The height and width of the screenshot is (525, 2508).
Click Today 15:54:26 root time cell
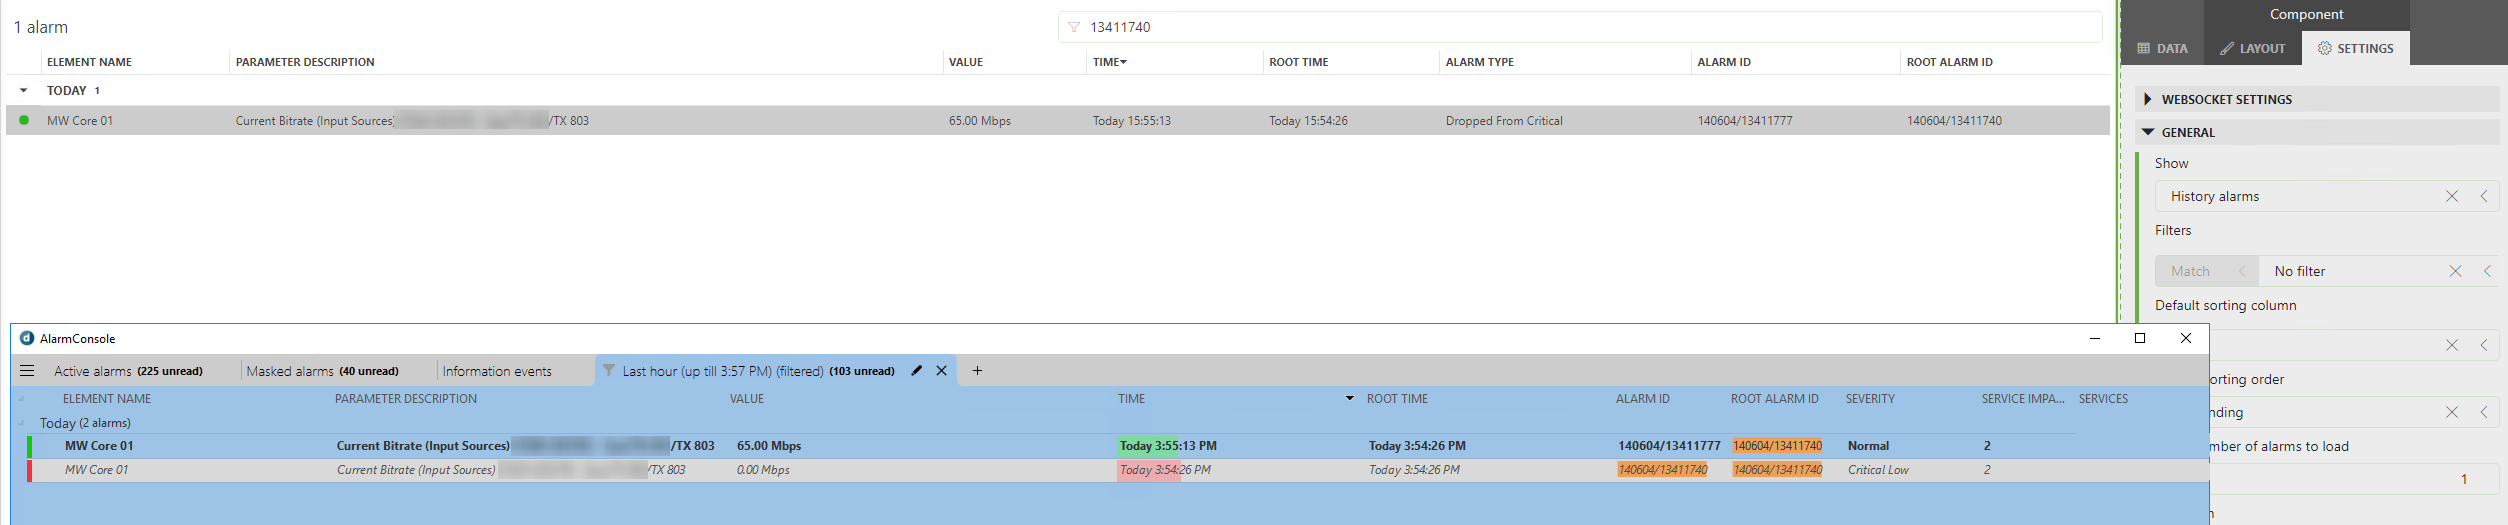1308,121
